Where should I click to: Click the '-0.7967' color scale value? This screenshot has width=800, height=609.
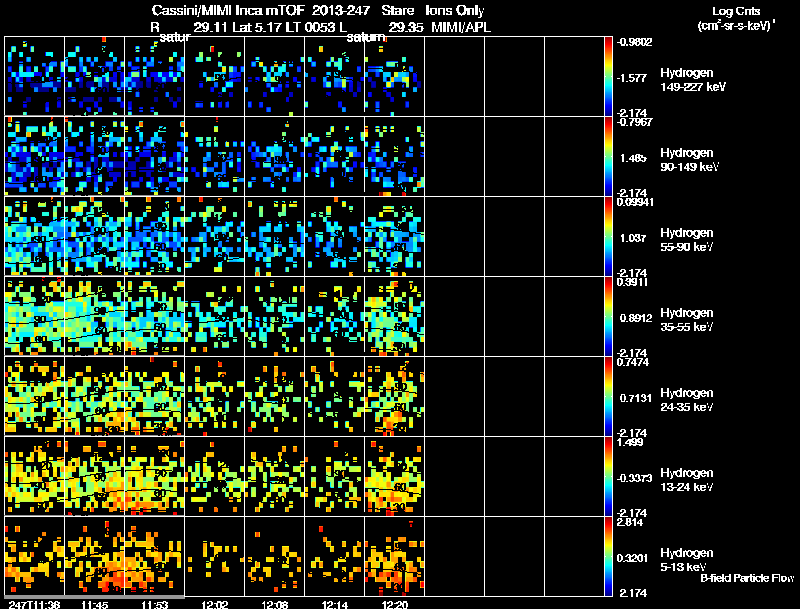coord(634,122)
